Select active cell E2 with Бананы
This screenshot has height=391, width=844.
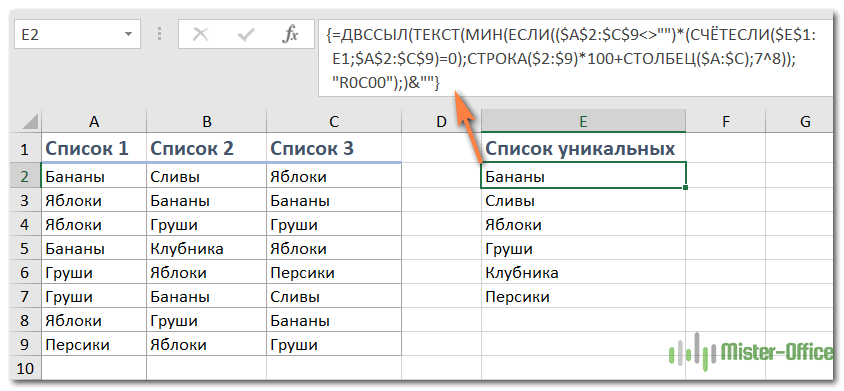coord(583,176)
